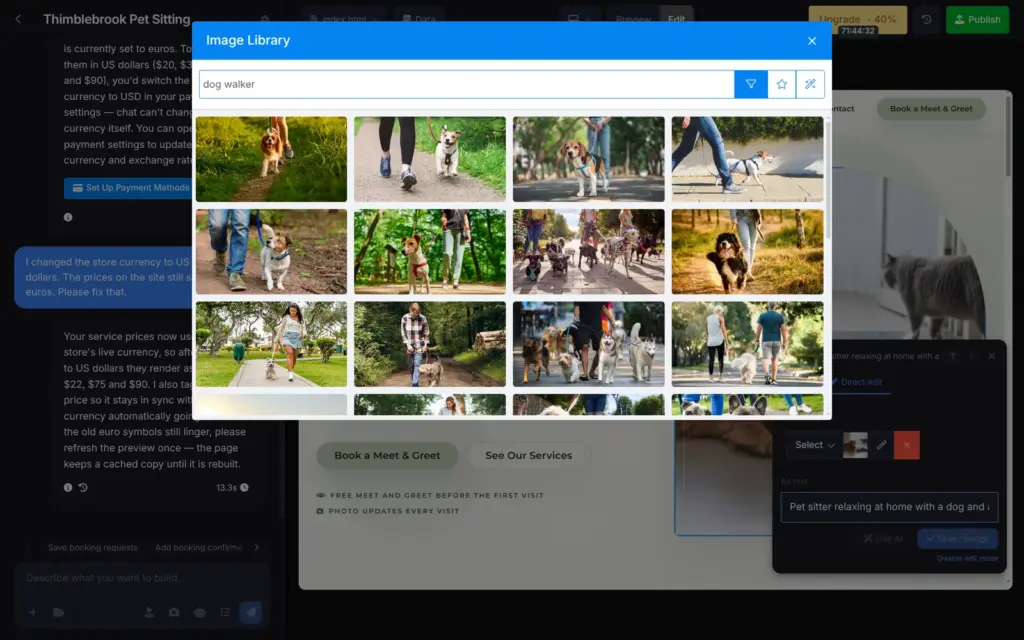The width and height of the screenshot is (1024, 640).
Task: Click the info icon below Set Up Payment Methods
Action: (68, 217)
